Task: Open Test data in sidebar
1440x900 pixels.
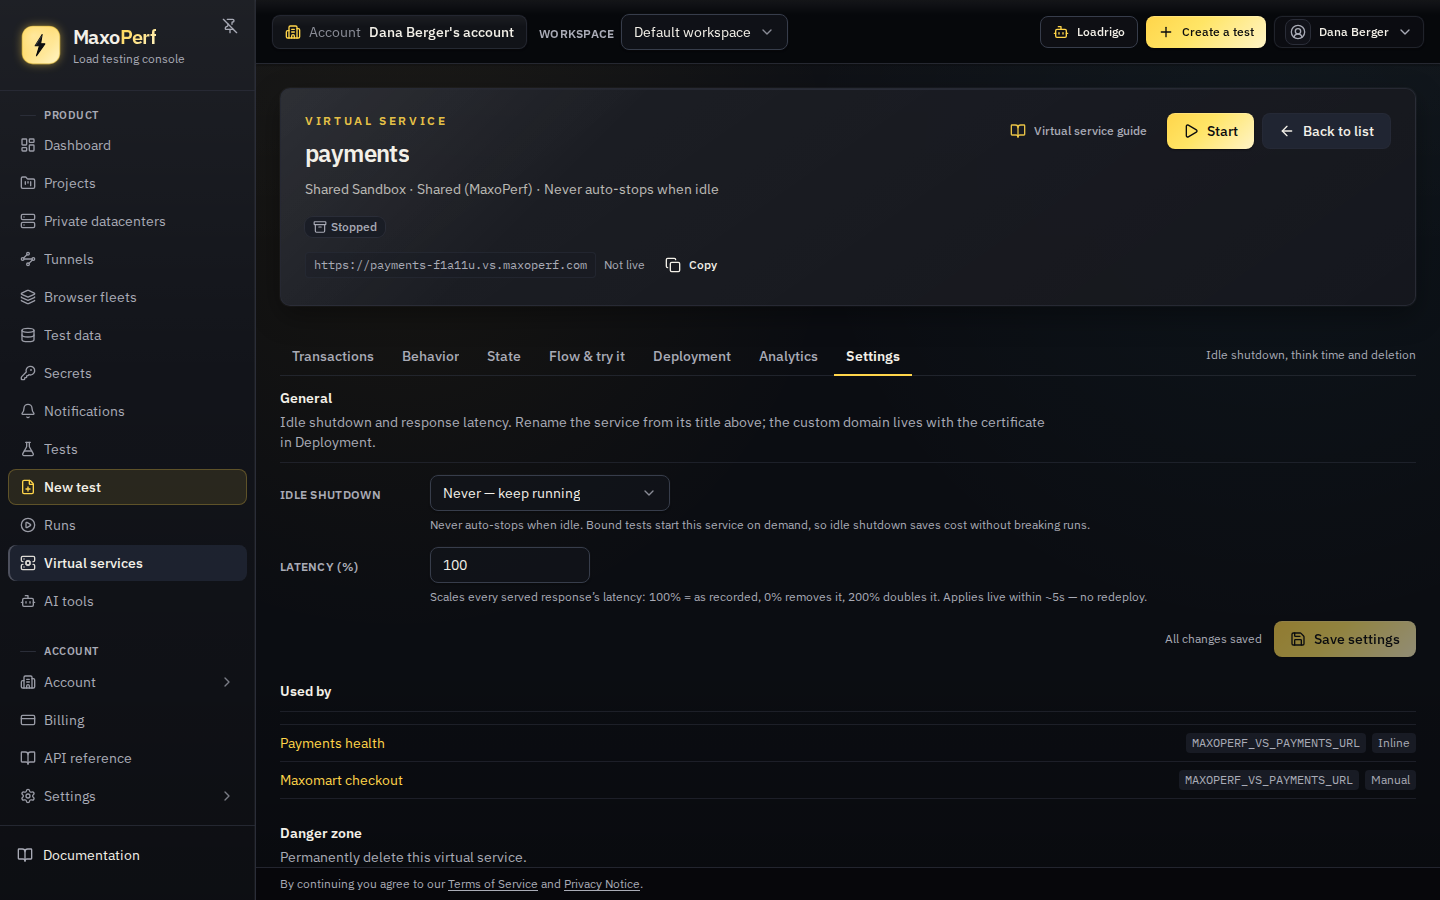Action: [128, 335]
